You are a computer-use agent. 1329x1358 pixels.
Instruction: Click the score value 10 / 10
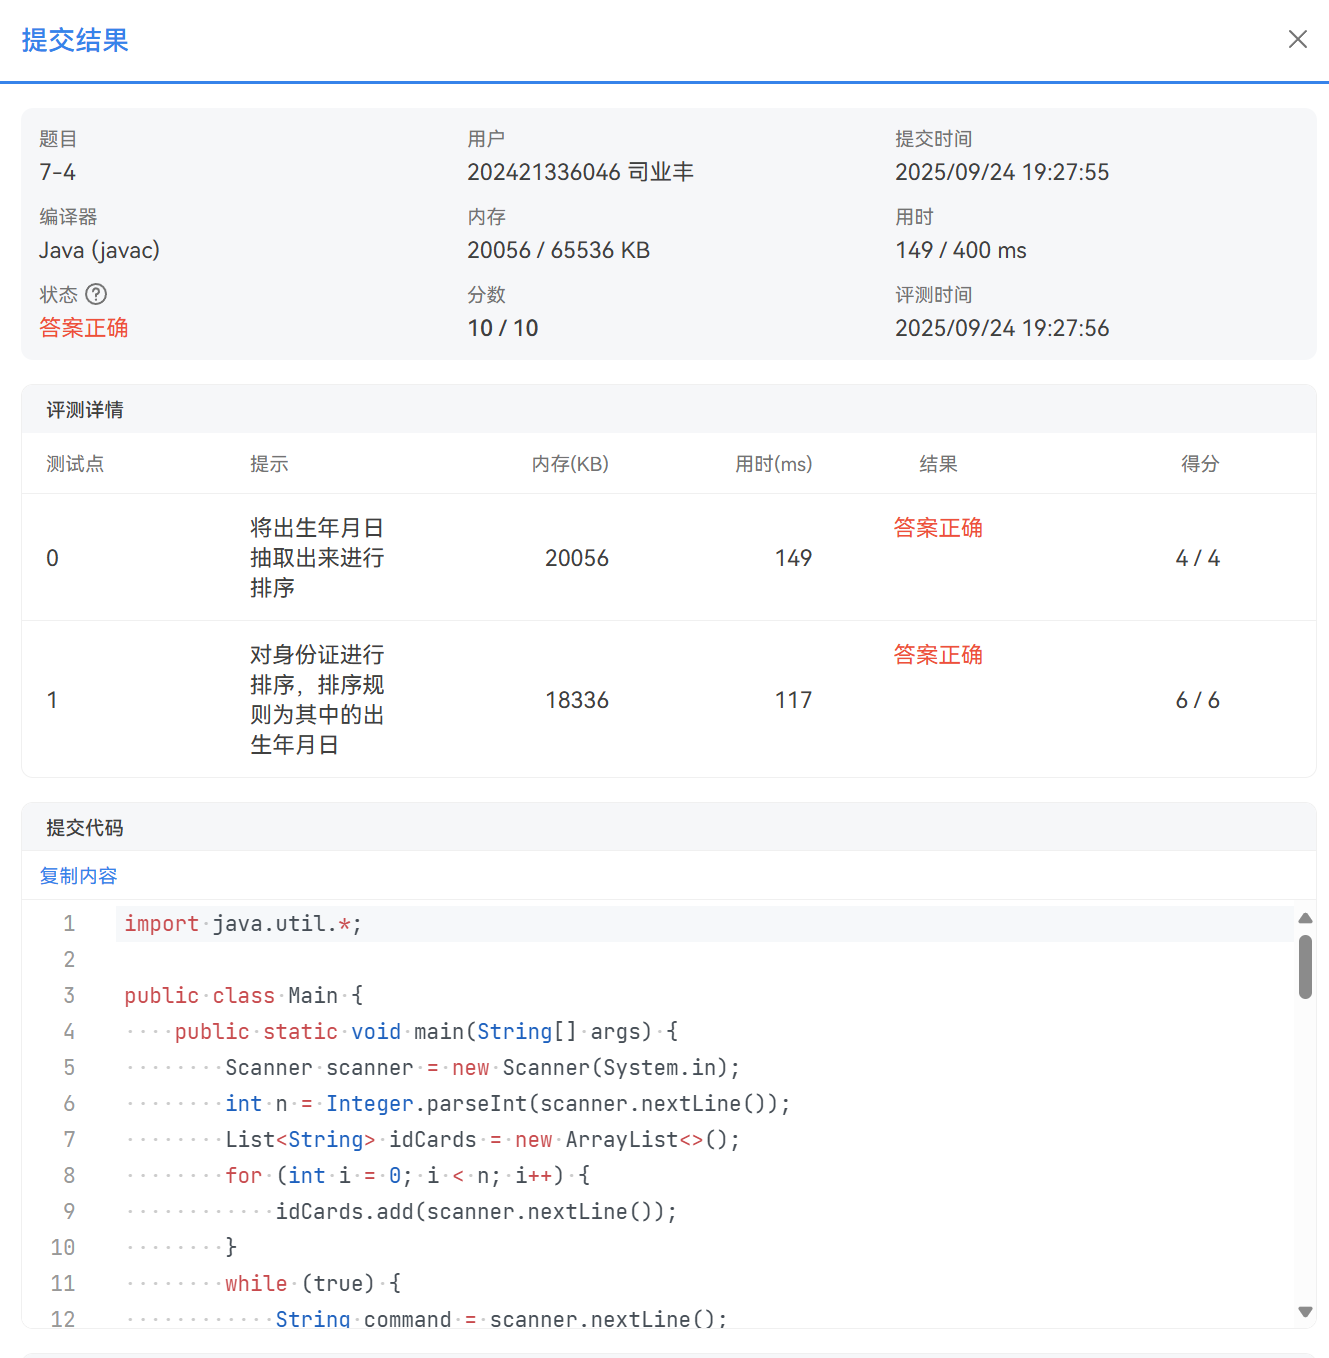[x=503, y=328]
